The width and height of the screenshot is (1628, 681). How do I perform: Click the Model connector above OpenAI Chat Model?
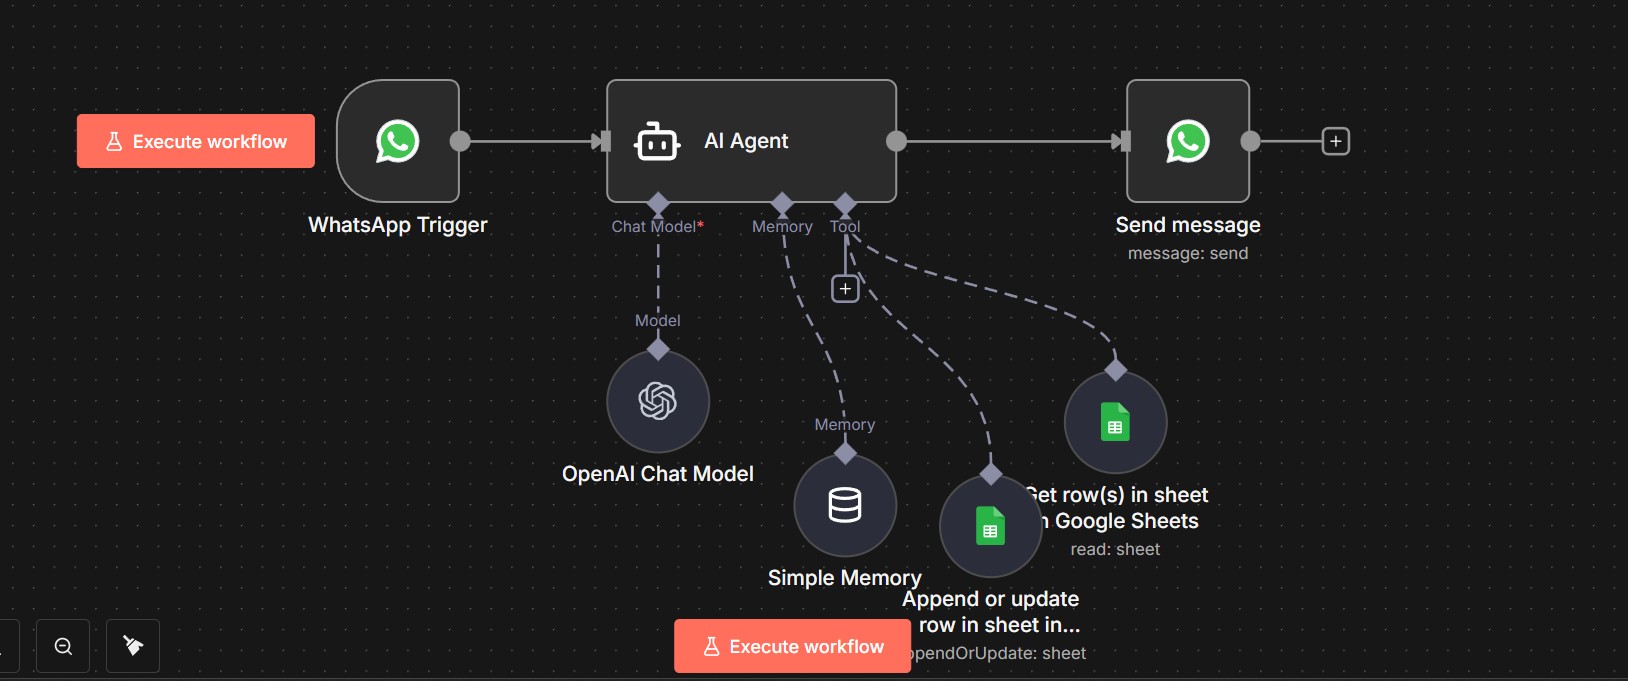click(x=658, y=350)
